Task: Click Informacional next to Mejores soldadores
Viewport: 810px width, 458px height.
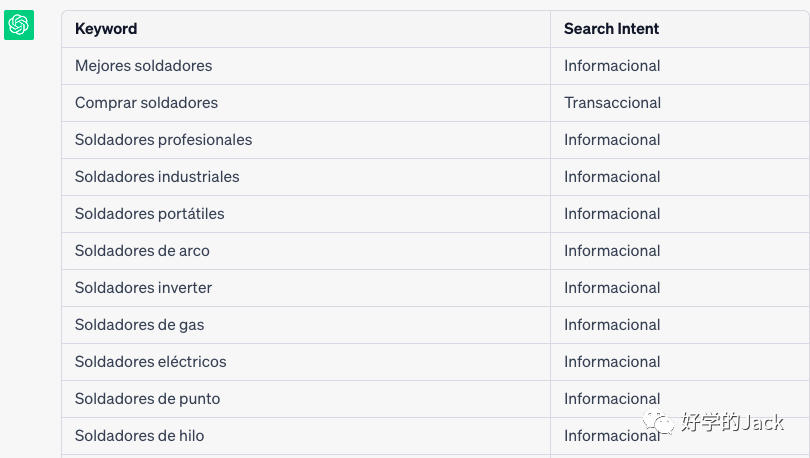Action: 612,66
